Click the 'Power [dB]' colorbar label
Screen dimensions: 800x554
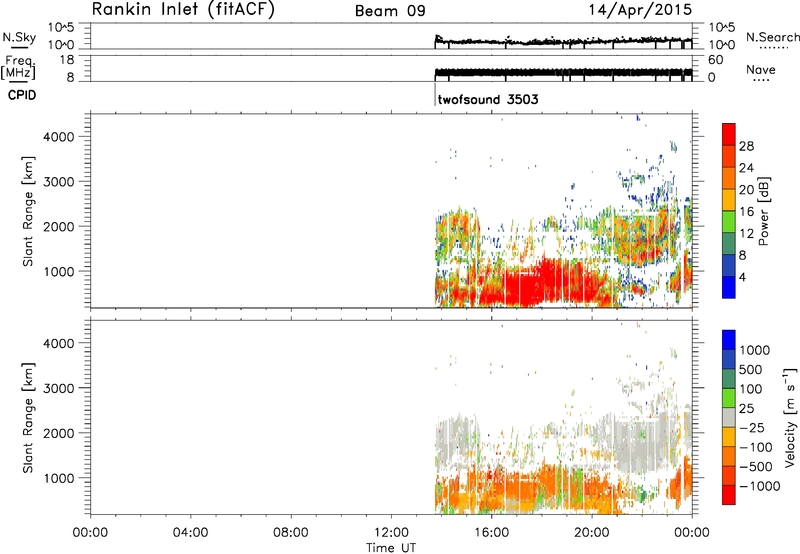(x=763, y=211)
